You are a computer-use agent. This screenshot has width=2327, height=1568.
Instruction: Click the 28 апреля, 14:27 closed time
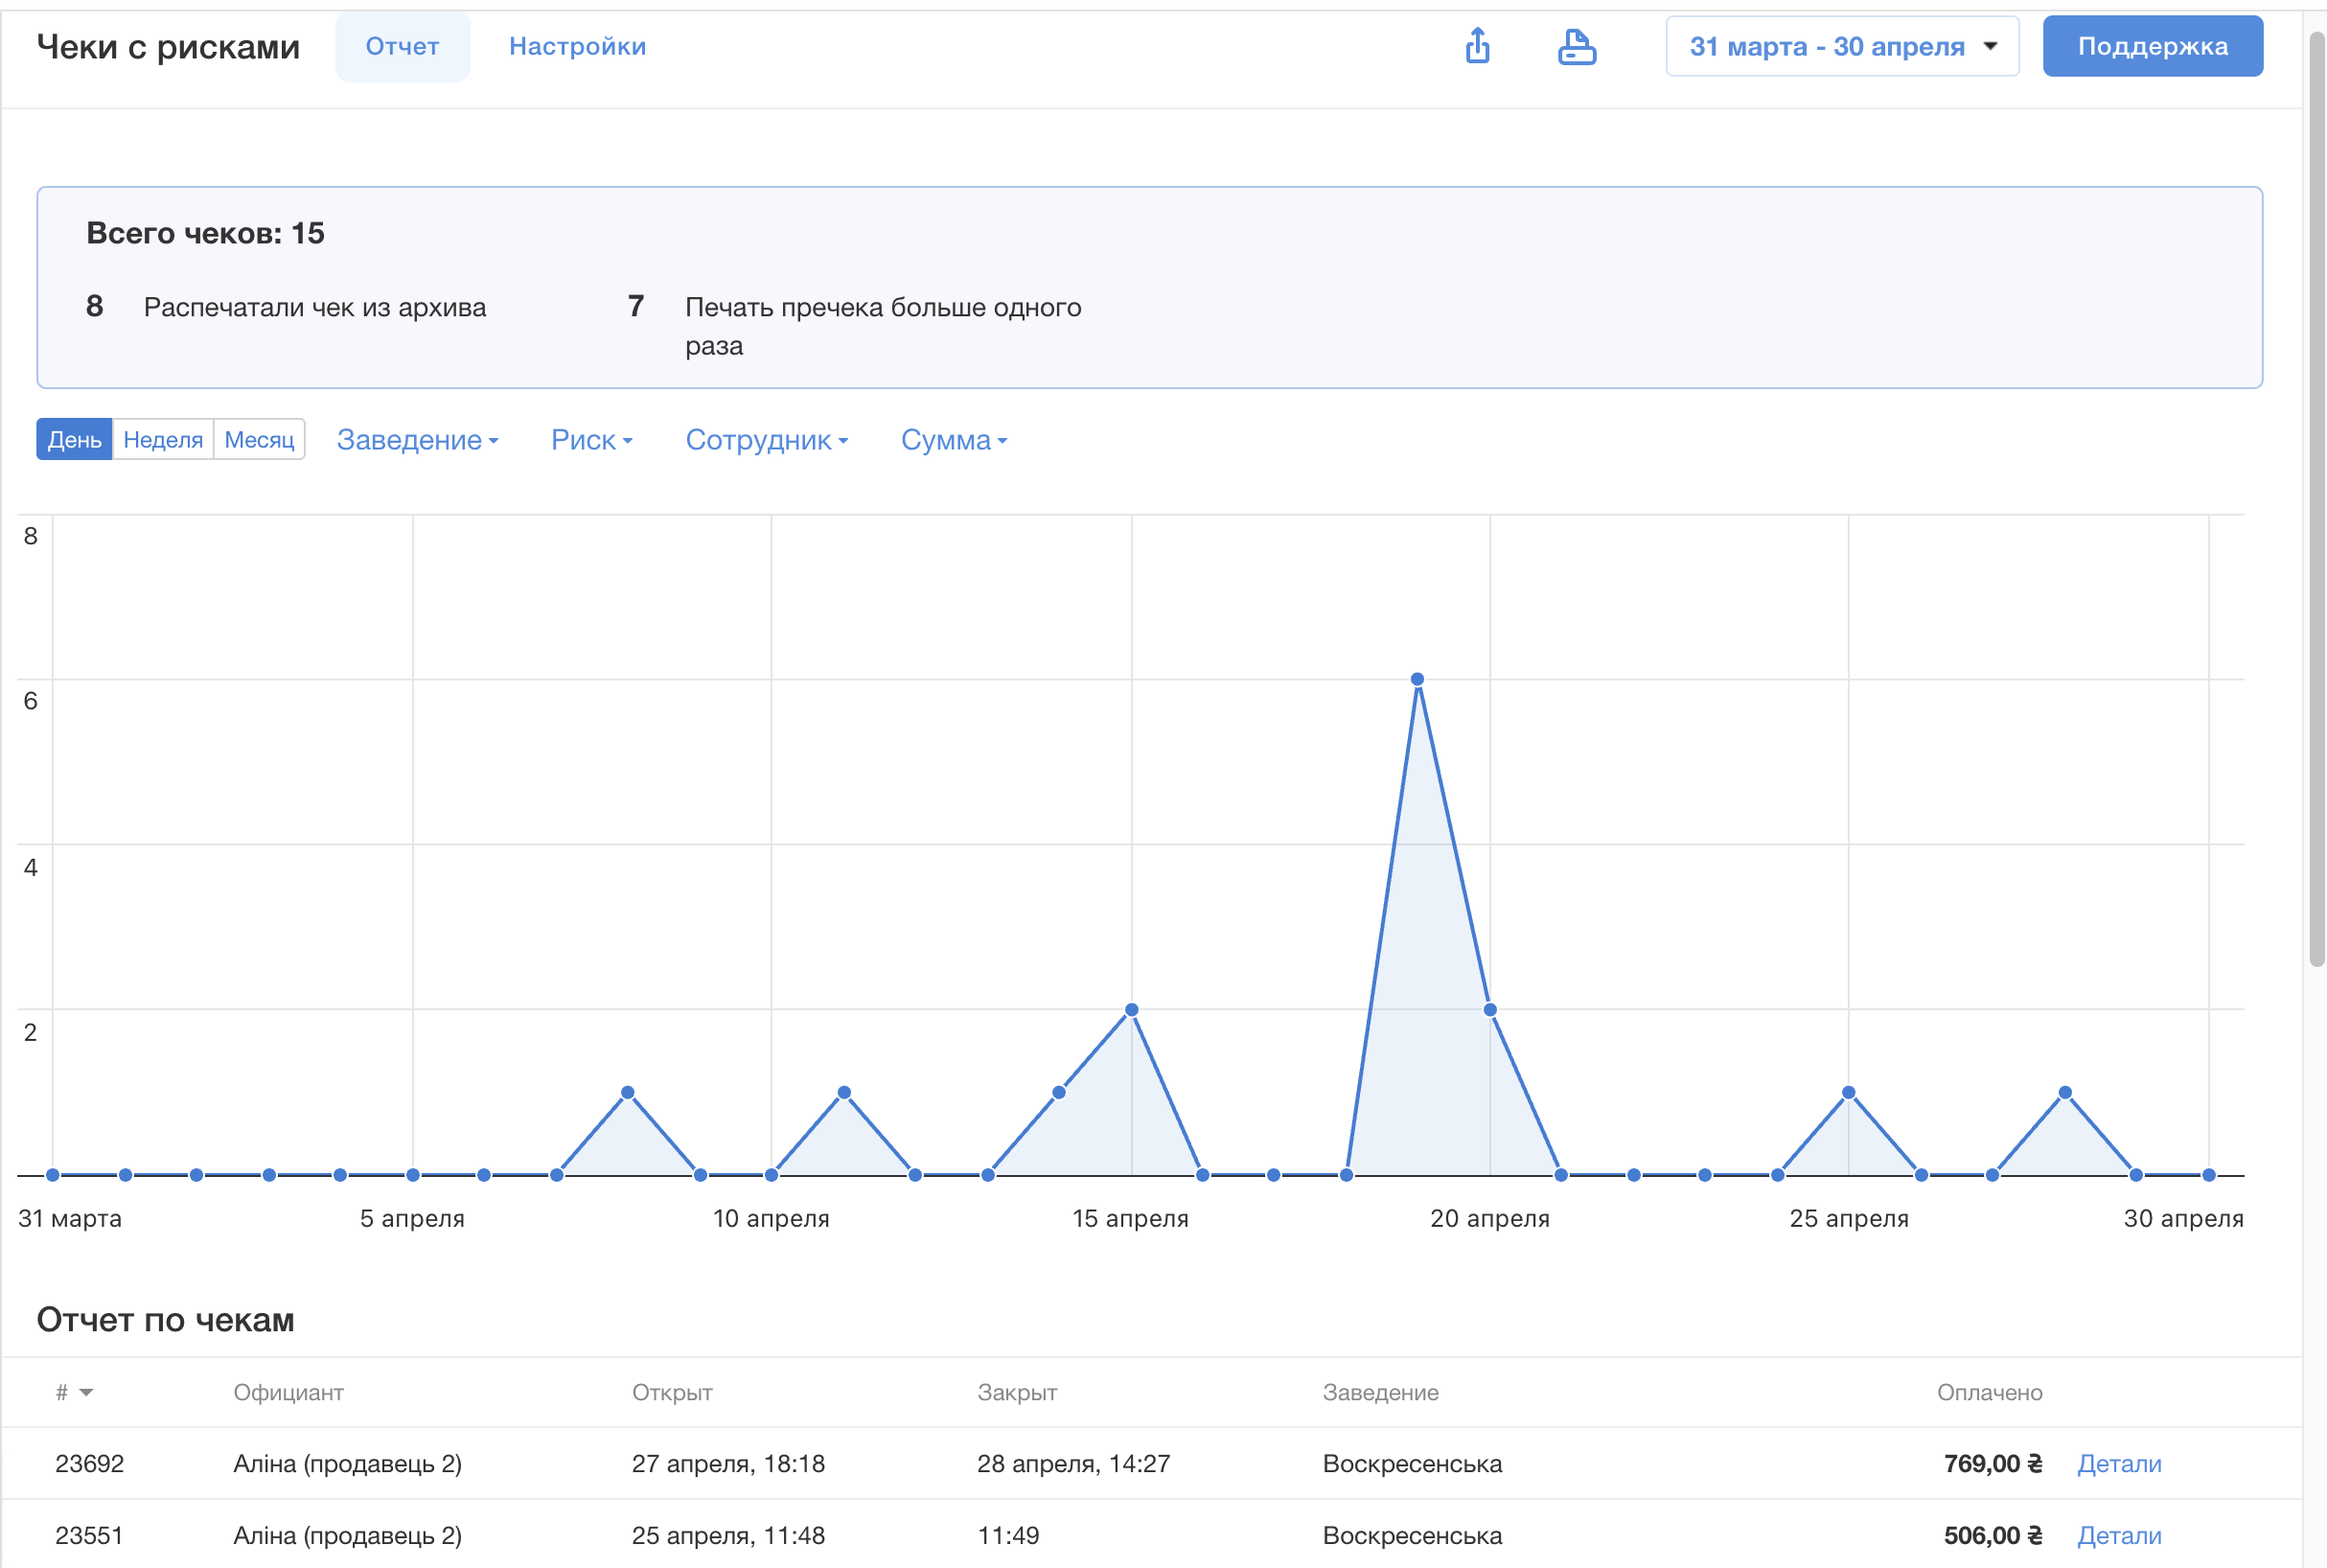tap(1073, 1463)
